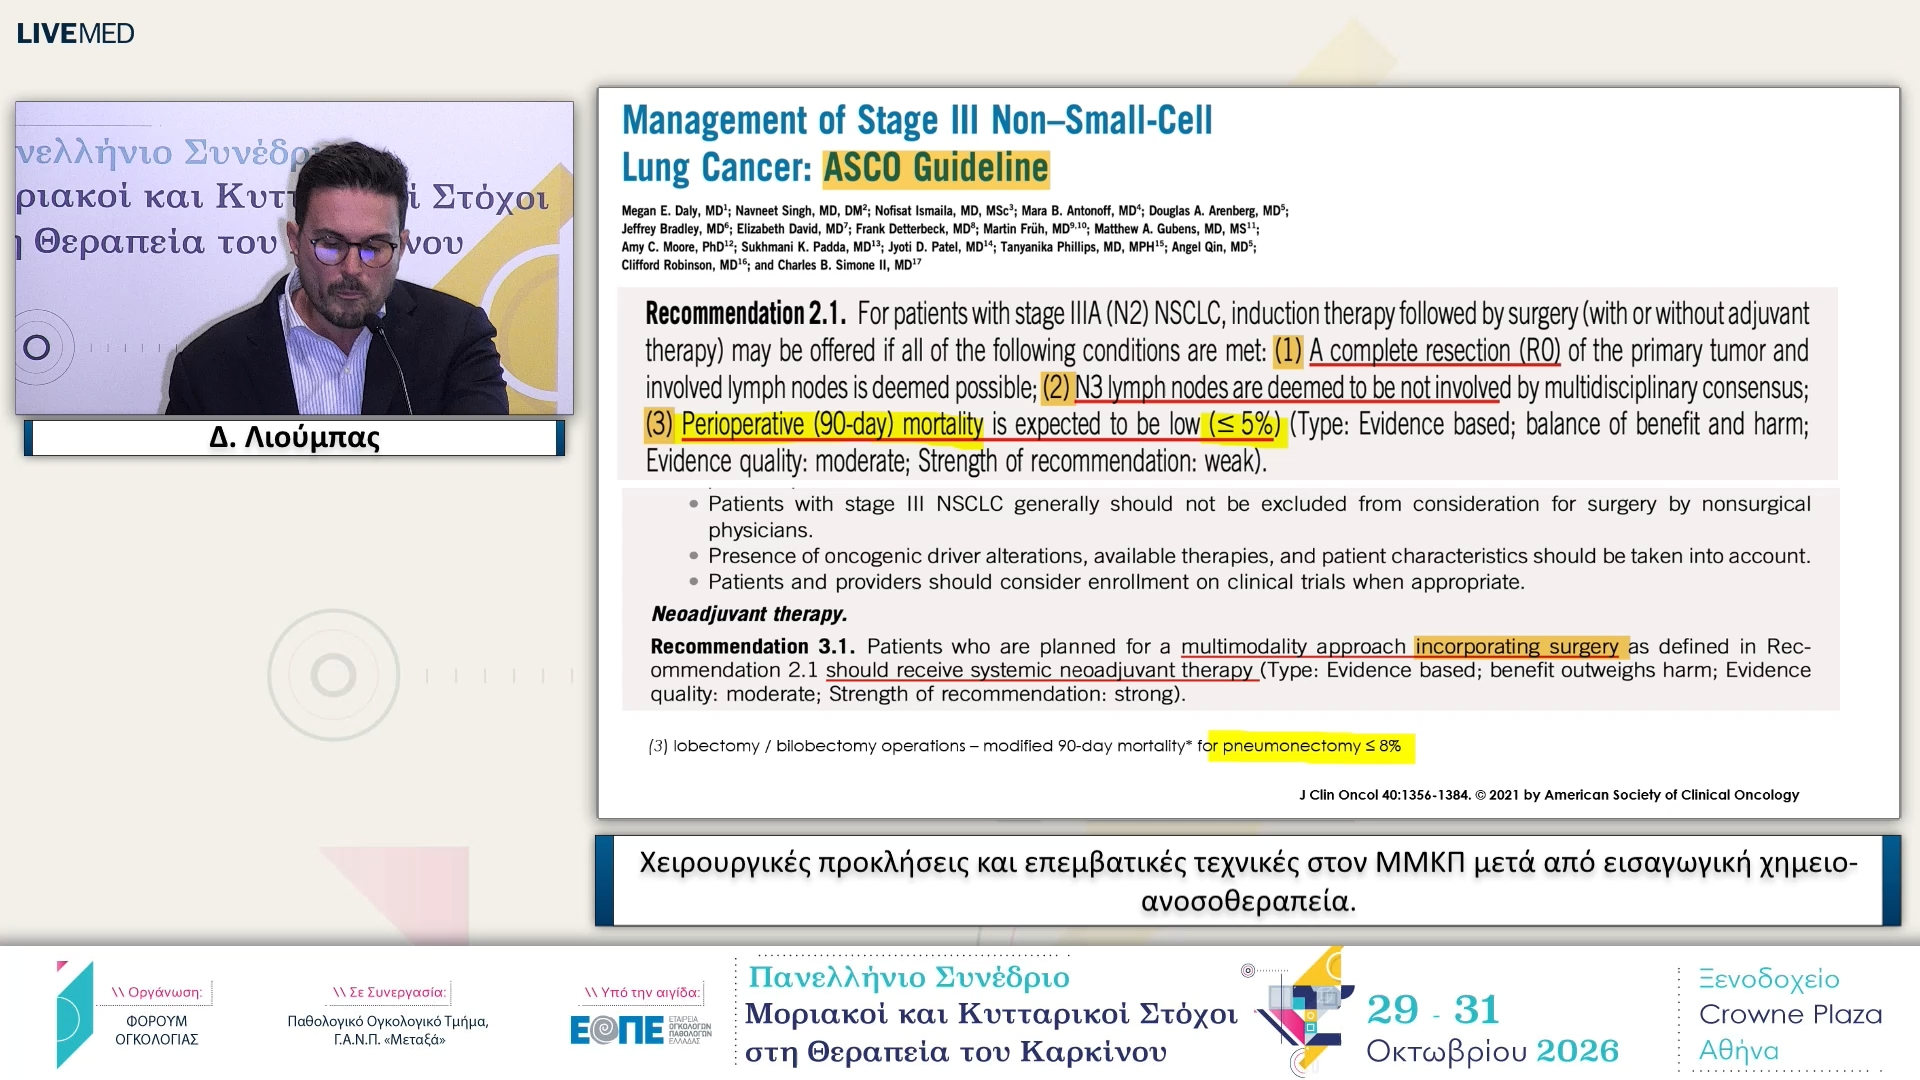This screenshot has width=1920, height=1080.
Task: Click the teal Forum Oncology logo shape
Action: (75, 1014)
